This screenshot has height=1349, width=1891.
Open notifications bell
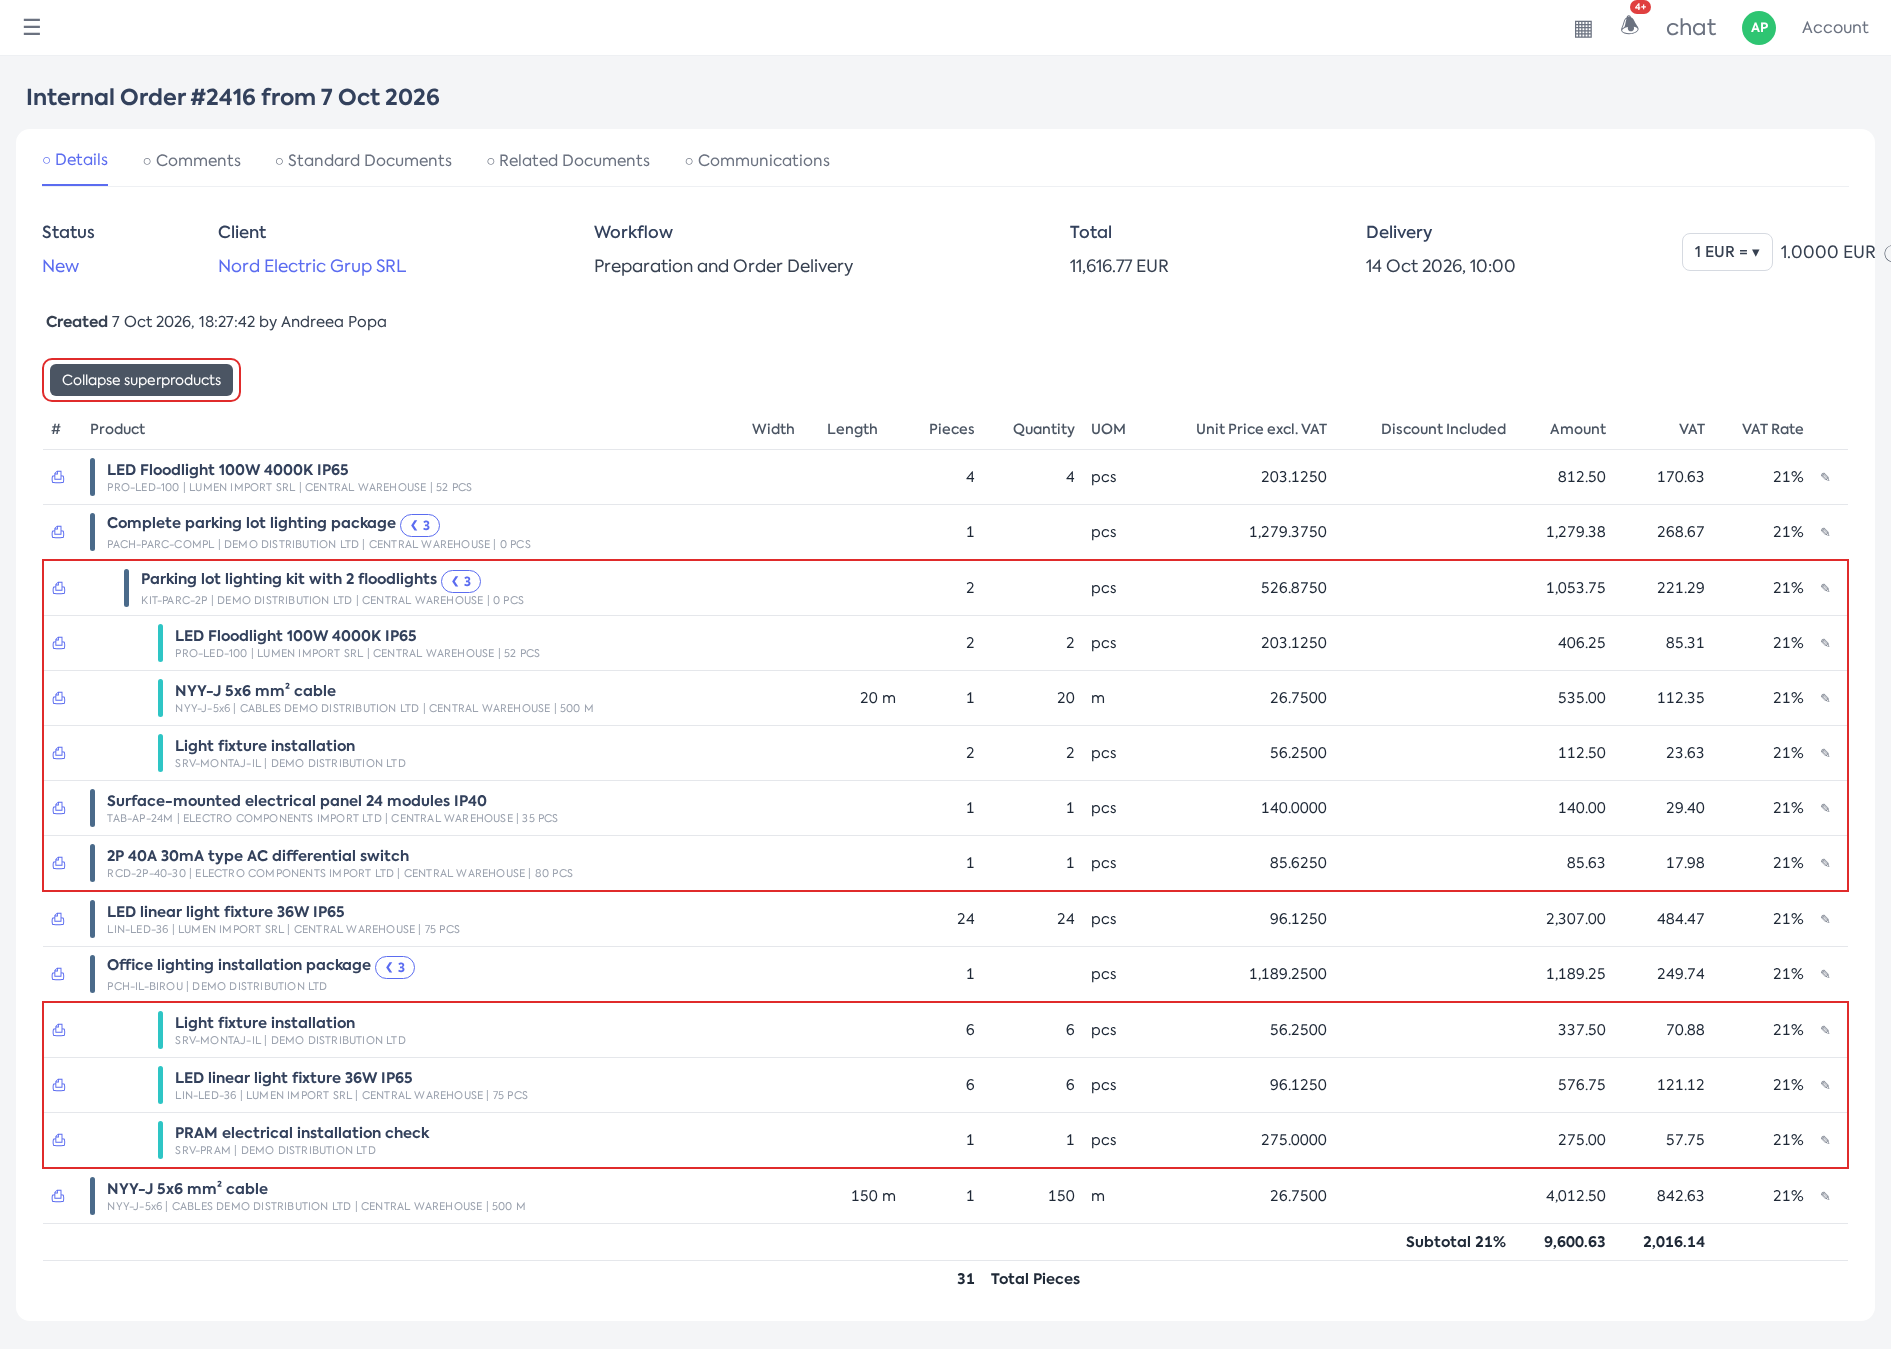click(x=1630, y=26)
